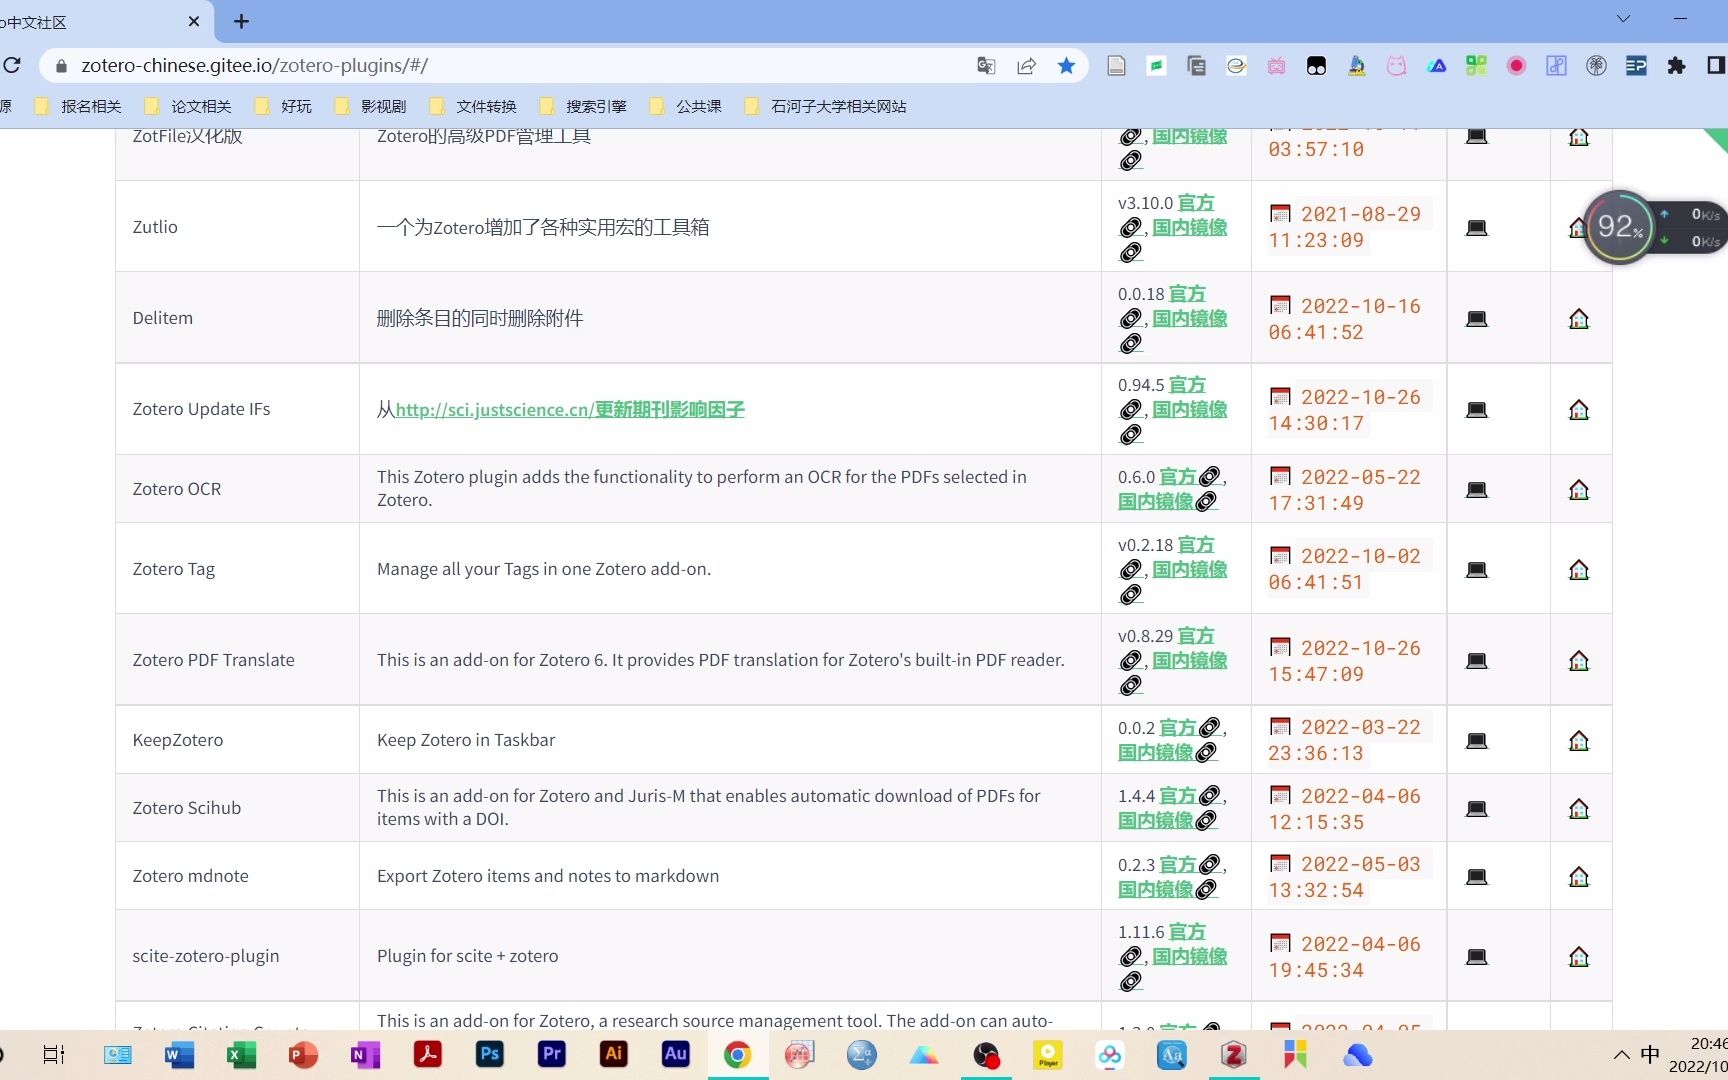Open Zotero from the taskbar
This screenshot has width=1728, height=1080.
click(x=1233, y=1055)
